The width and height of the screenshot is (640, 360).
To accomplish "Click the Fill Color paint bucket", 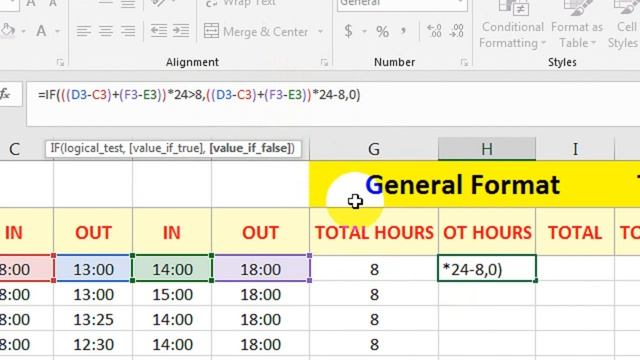I will 7,31.
